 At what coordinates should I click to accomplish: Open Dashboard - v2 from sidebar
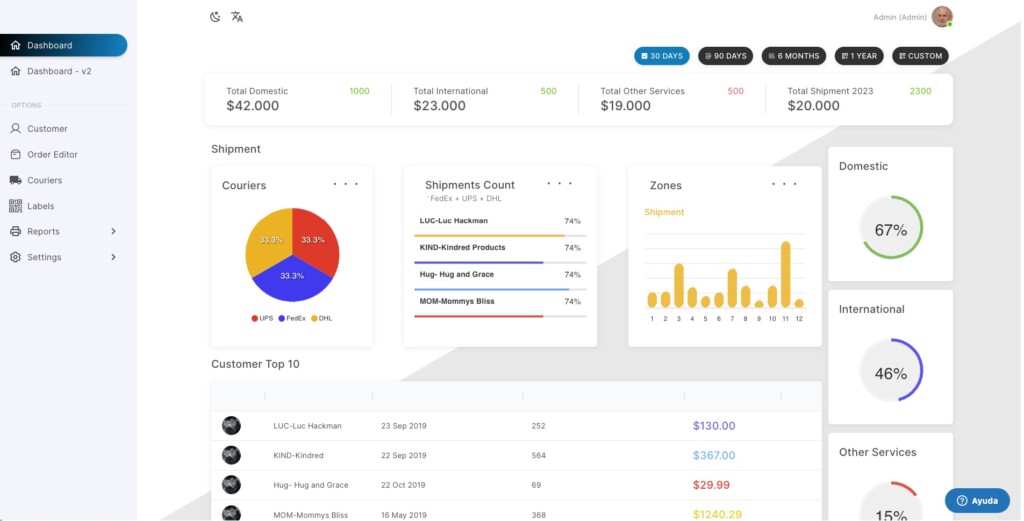pyautogui.click(x=58, y=72)
